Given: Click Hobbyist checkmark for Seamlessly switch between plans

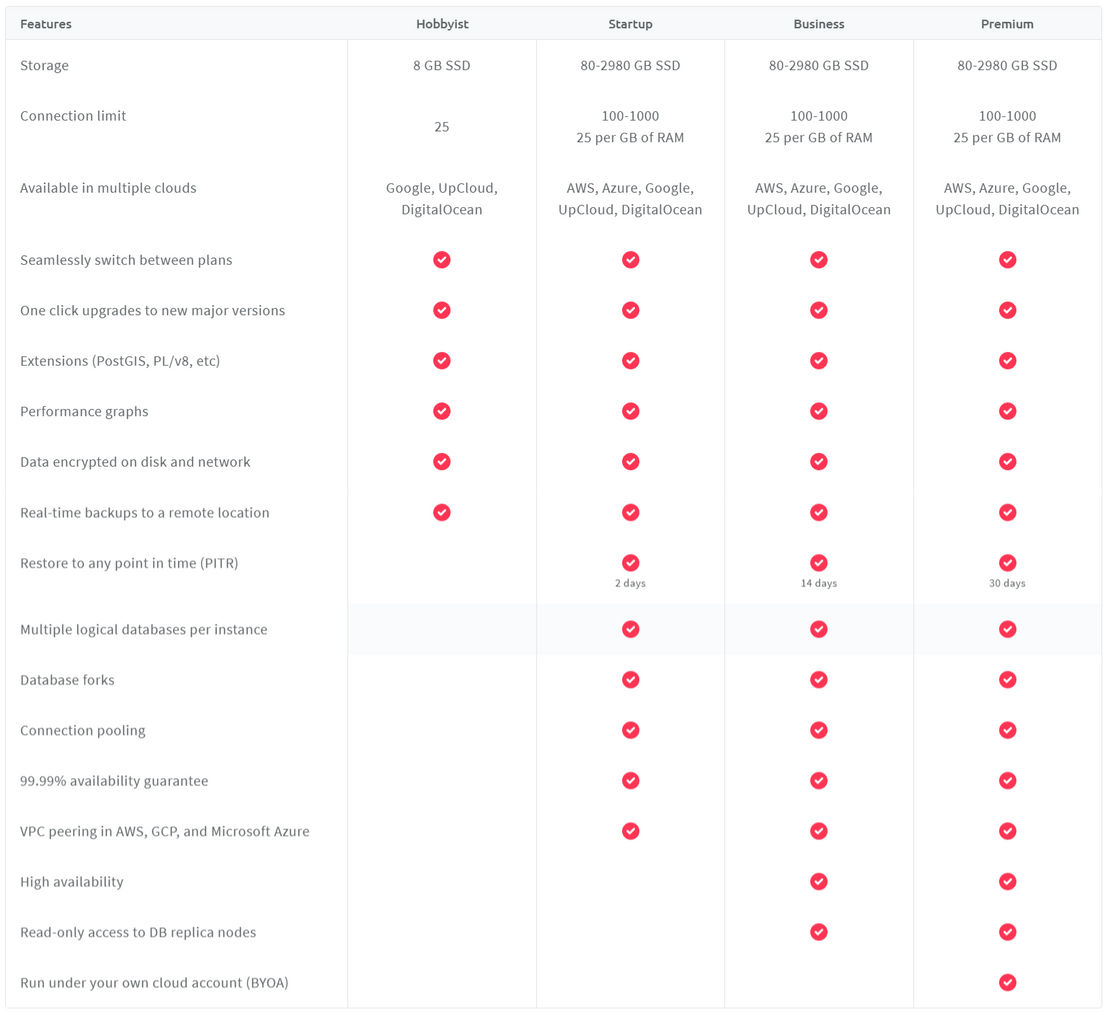Looking at the screenshot, I should point(442,260).
